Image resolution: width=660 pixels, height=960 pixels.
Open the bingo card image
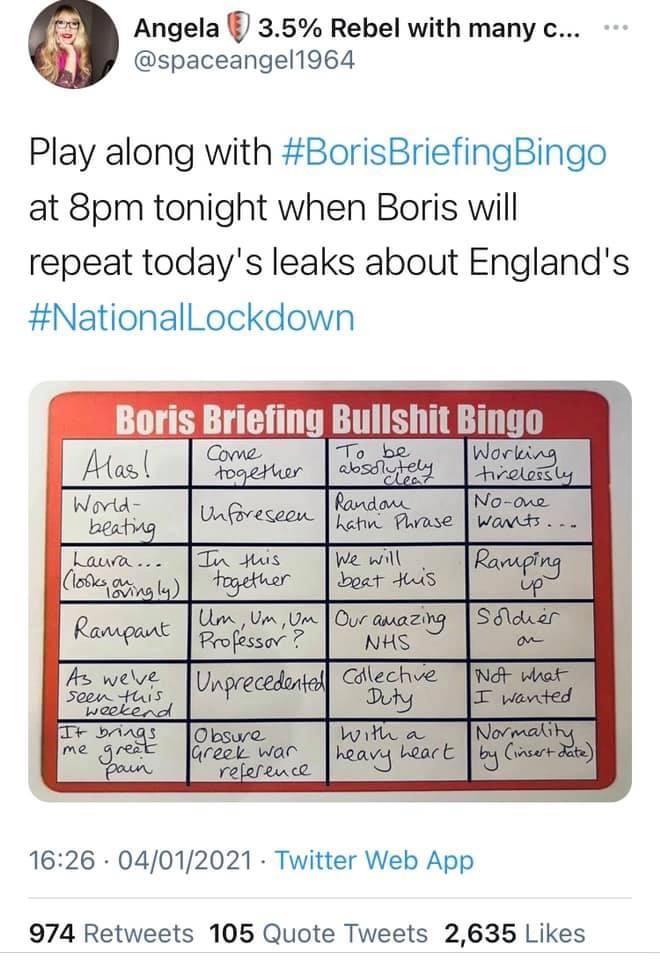click(330, 591)
